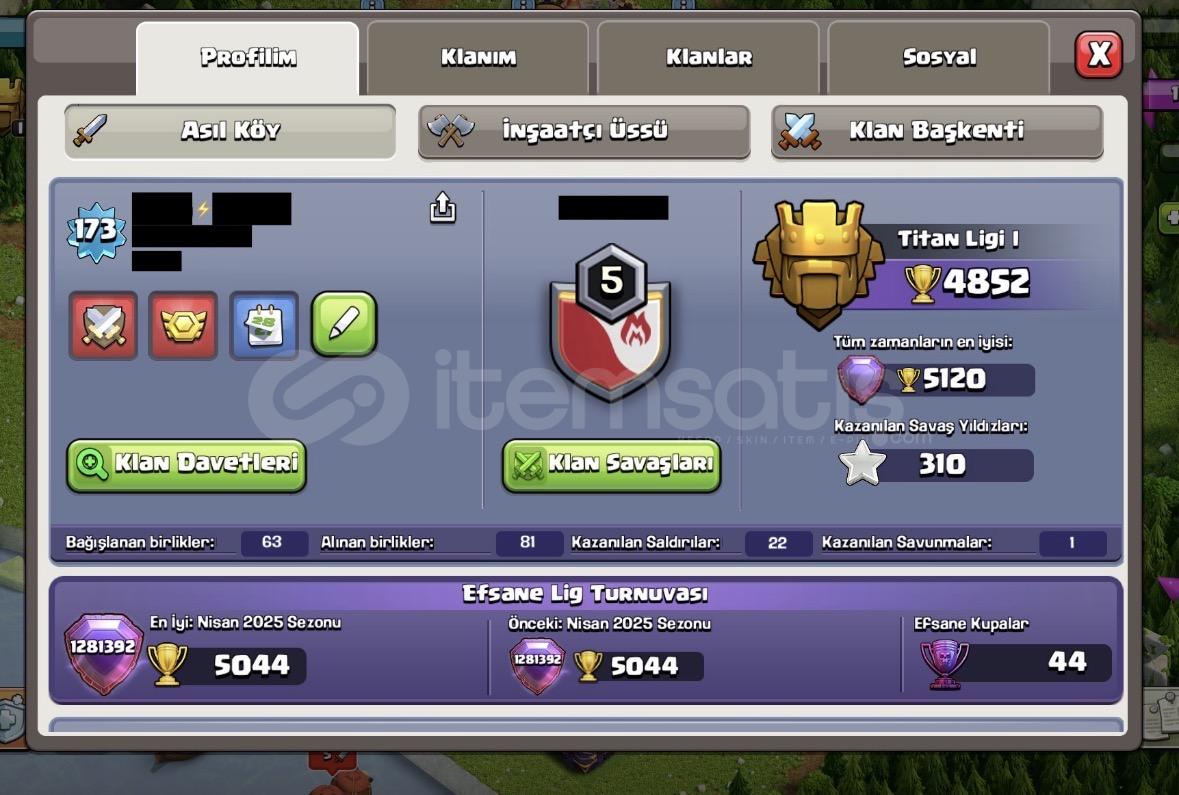
Task: Open Klan Davetleri button
Action: coord(186,466)
